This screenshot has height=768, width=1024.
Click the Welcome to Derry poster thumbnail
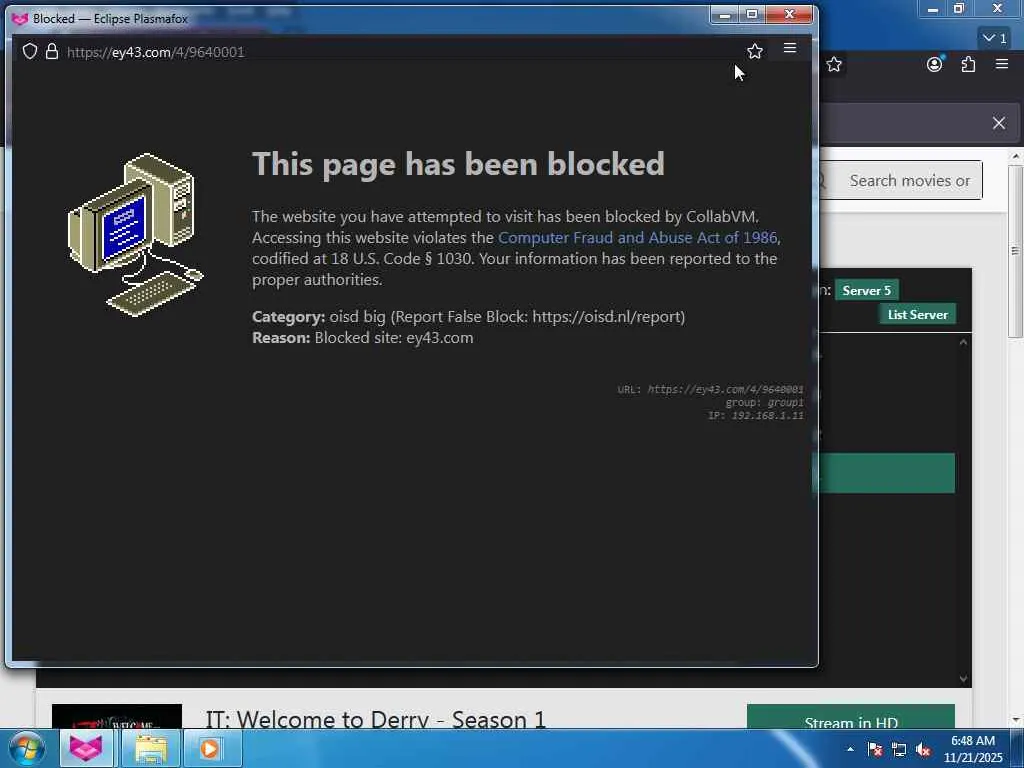tap(117, 717)
